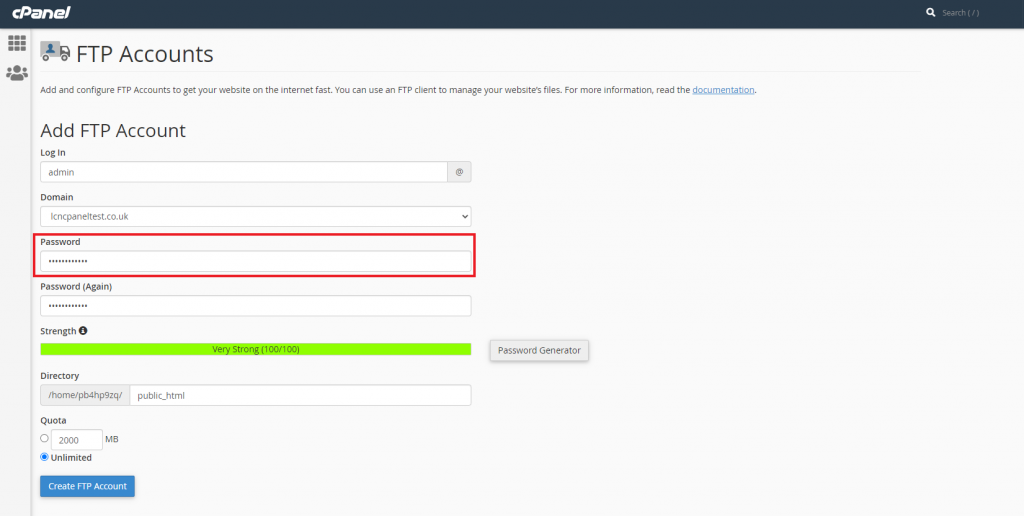The image size is (1024, 516).
Task: Click the Strength info icon
Action: click(x=83, y=331)
